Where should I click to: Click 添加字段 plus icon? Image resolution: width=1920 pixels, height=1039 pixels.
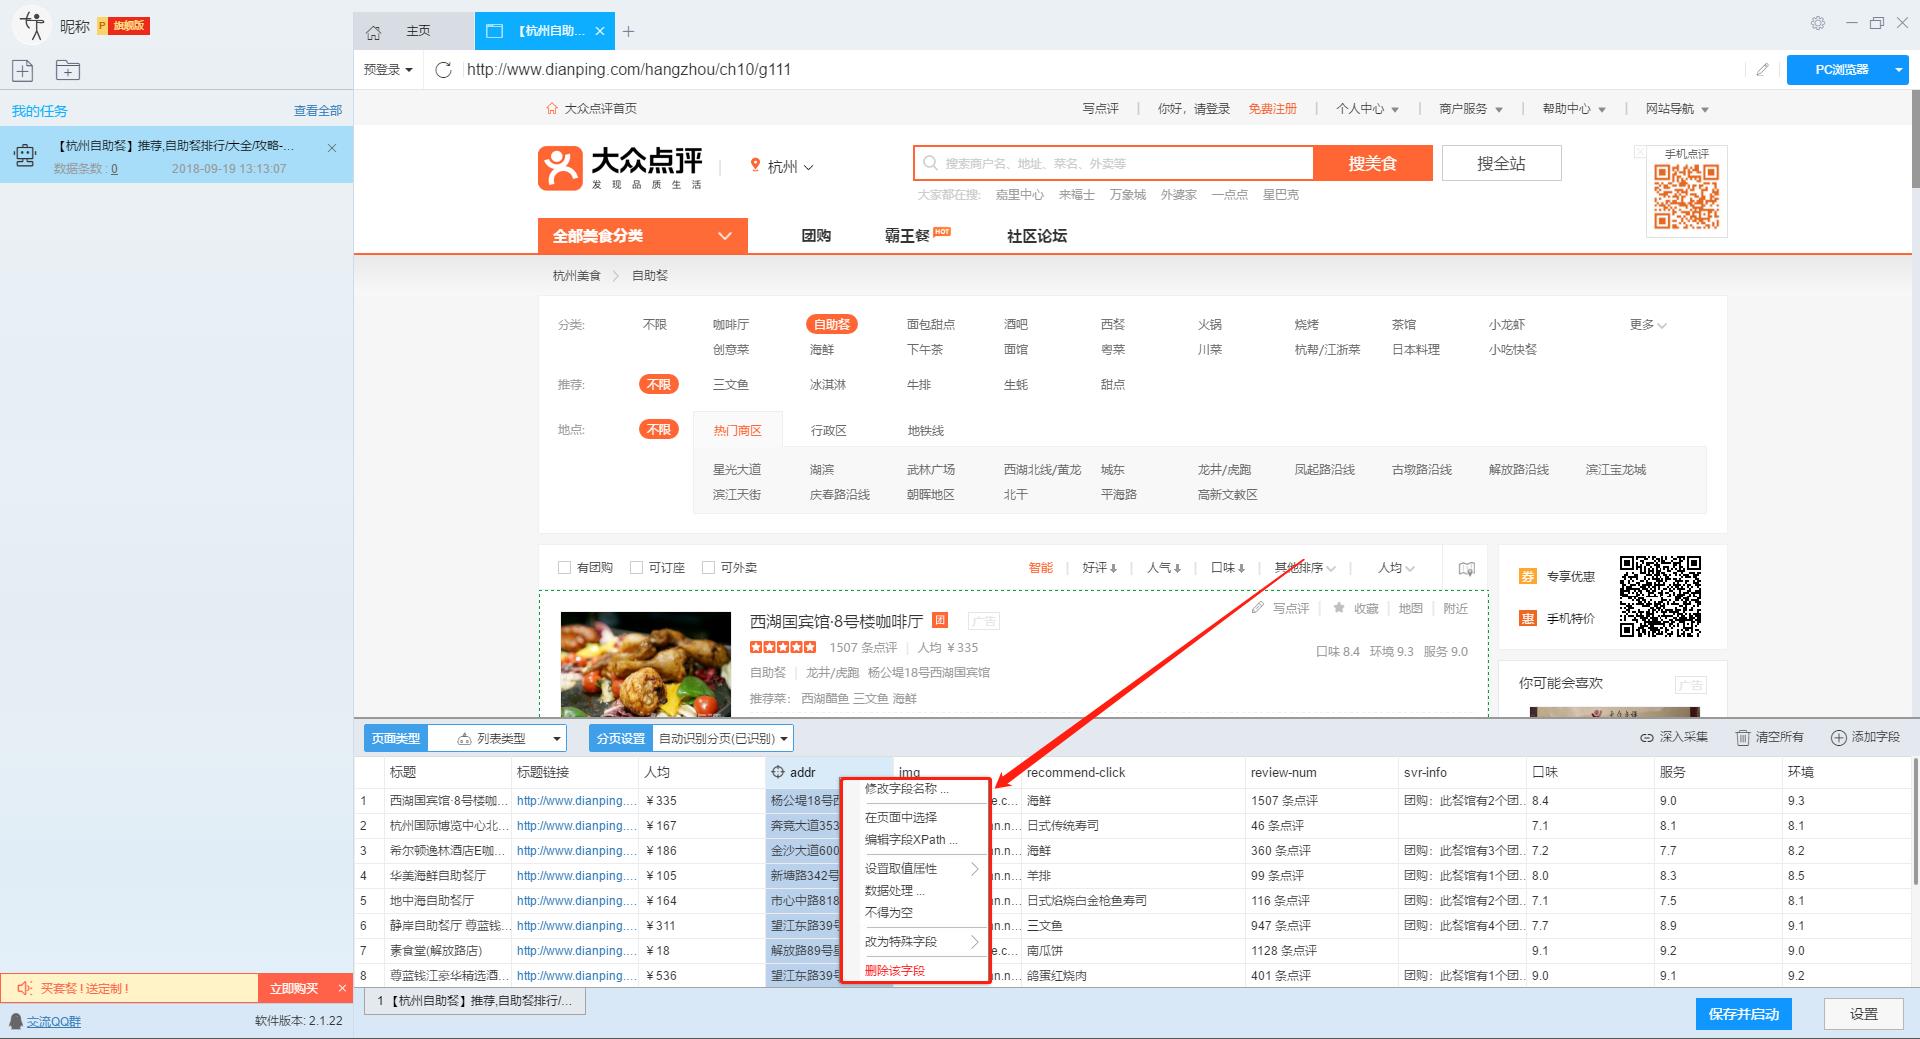[x=1838, y=737]
